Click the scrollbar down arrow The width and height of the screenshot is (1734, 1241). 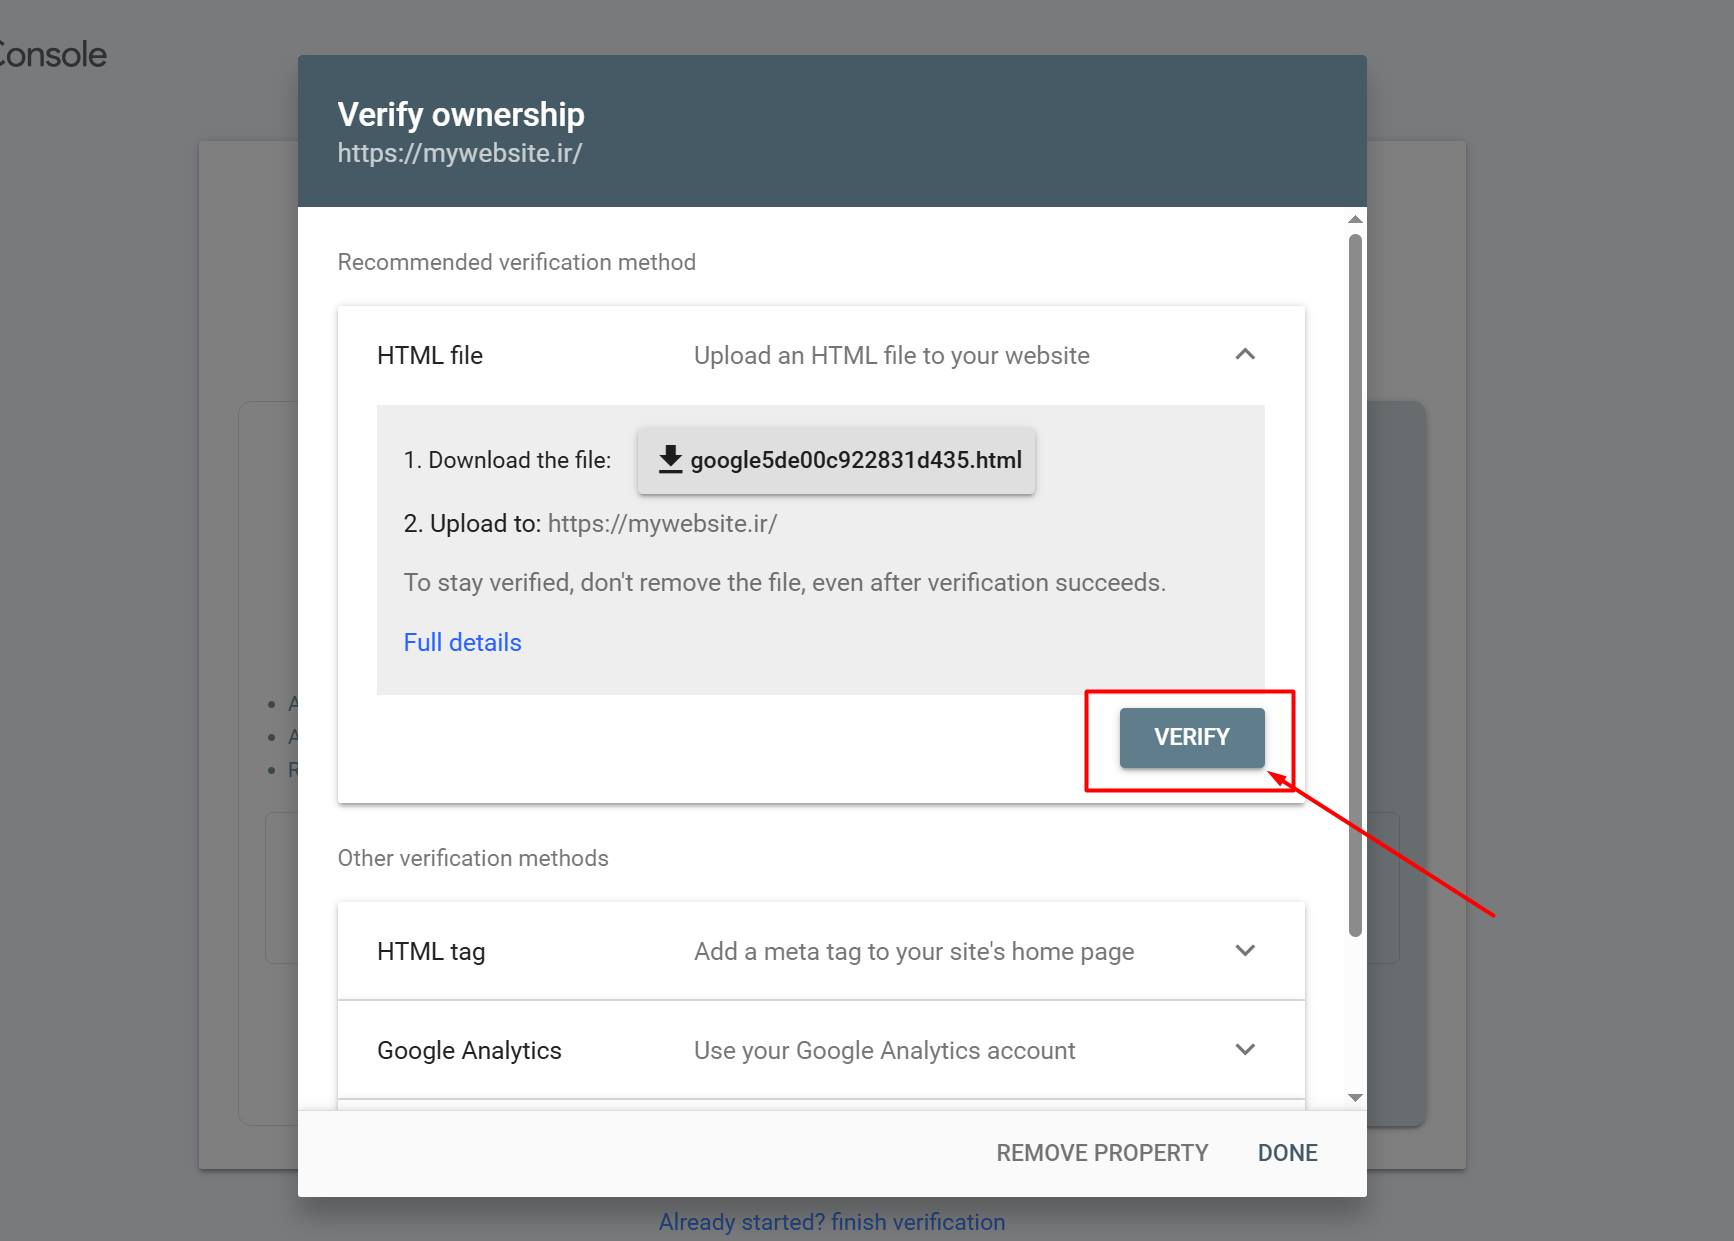[x=1355, y=1098]
